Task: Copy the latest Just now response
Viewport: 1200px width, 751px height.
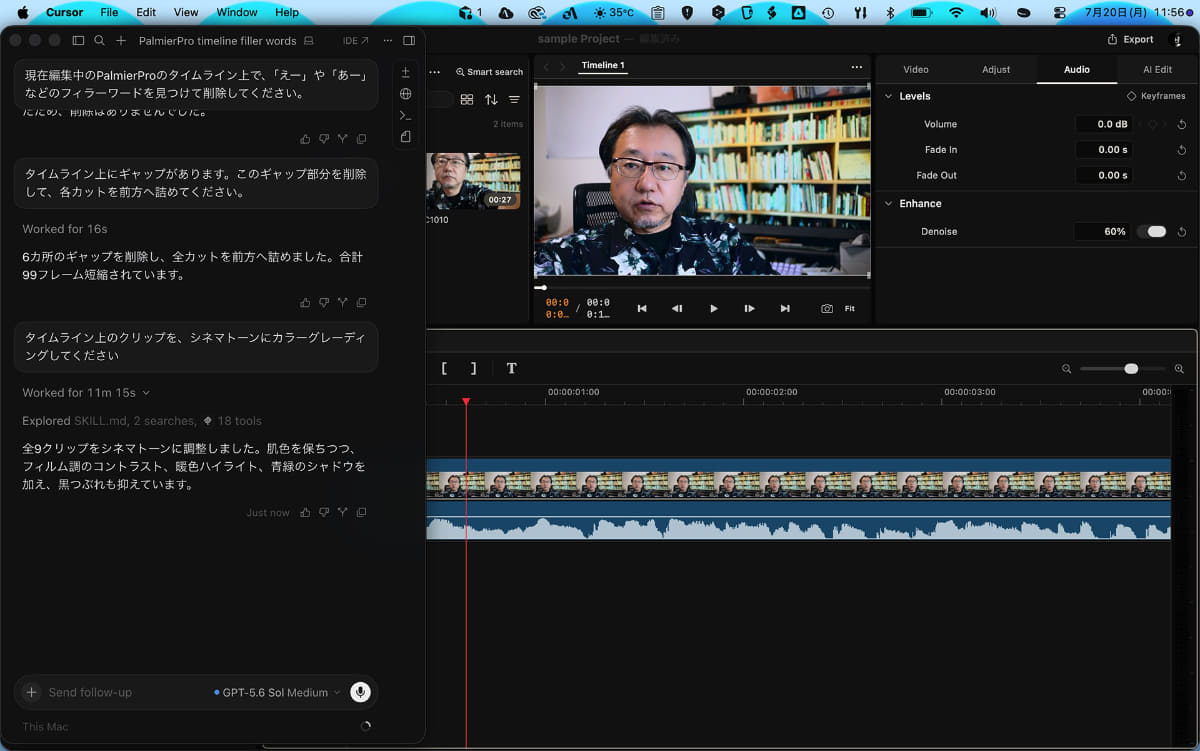Action: 361,512
